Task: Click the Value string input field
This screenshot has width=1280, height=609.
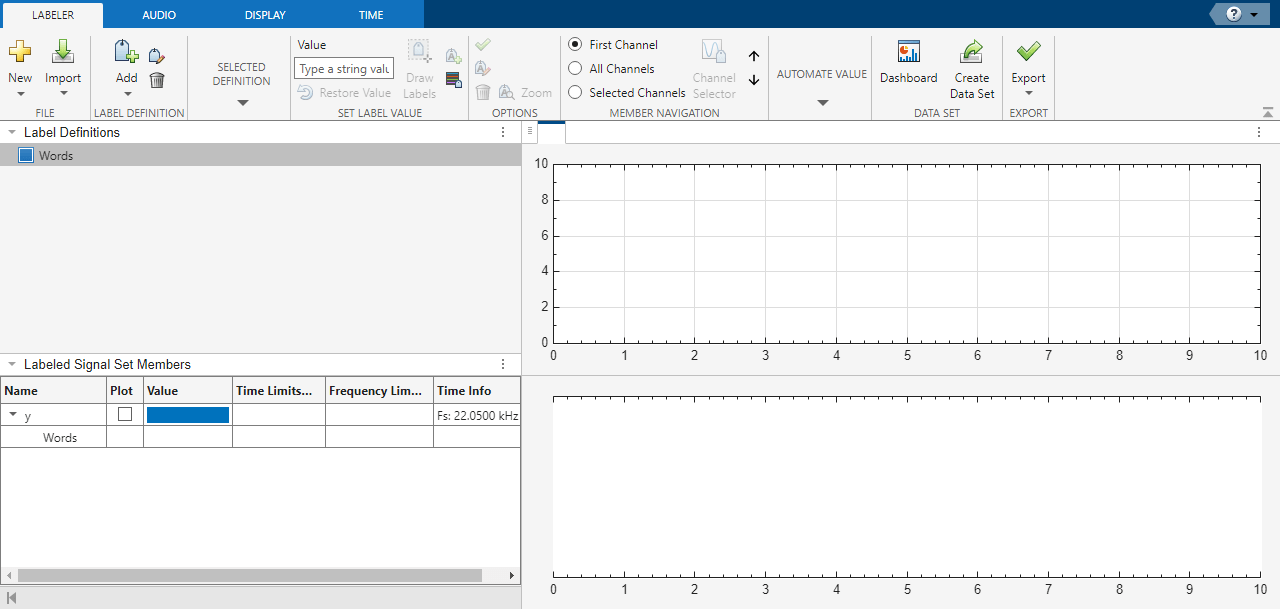Action: click(x=344, y=69)
